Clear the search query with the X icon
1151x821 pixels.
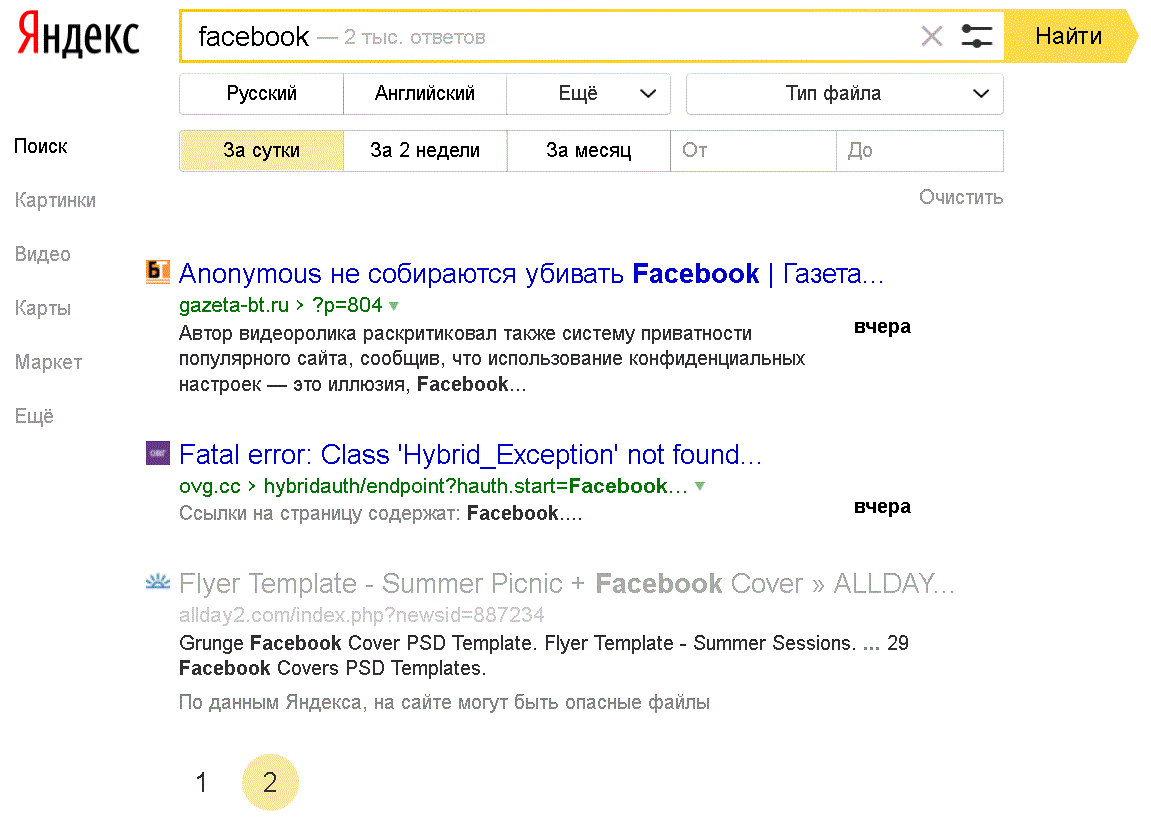coord(931,37)
